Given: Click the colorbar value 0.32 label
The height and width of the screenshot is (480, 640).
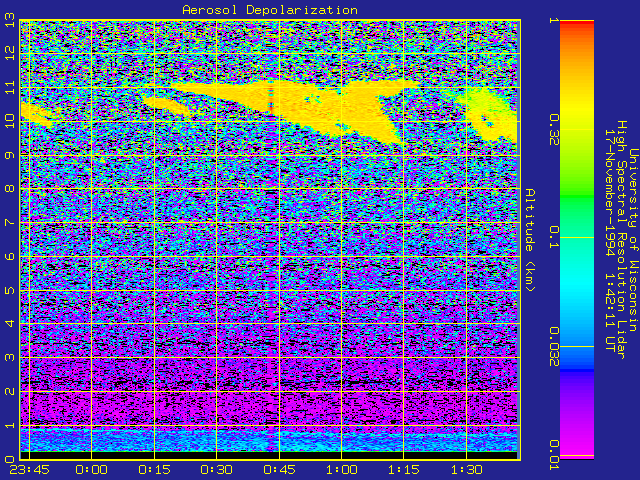Looking at the screenshot, I should point(553,130).
